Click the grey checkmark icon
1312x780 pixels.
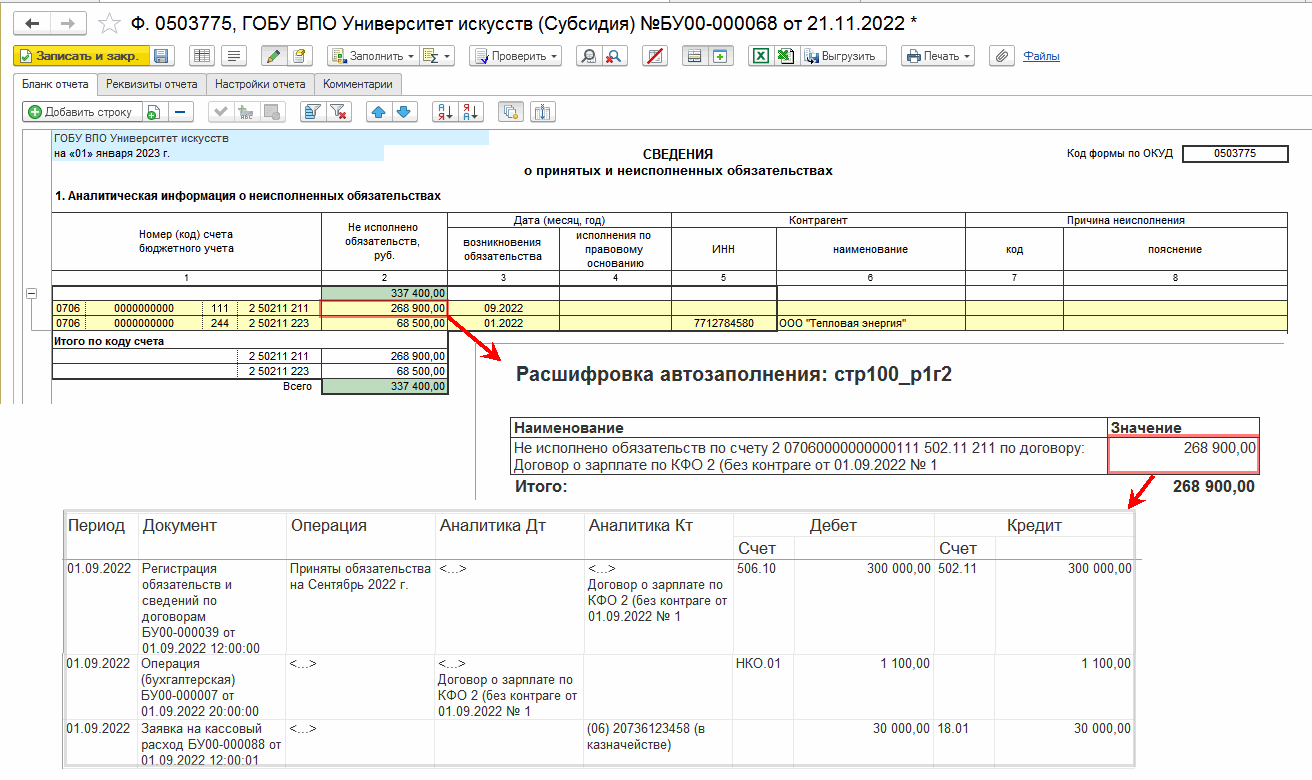pyautogui.click(x=220, y=112)
